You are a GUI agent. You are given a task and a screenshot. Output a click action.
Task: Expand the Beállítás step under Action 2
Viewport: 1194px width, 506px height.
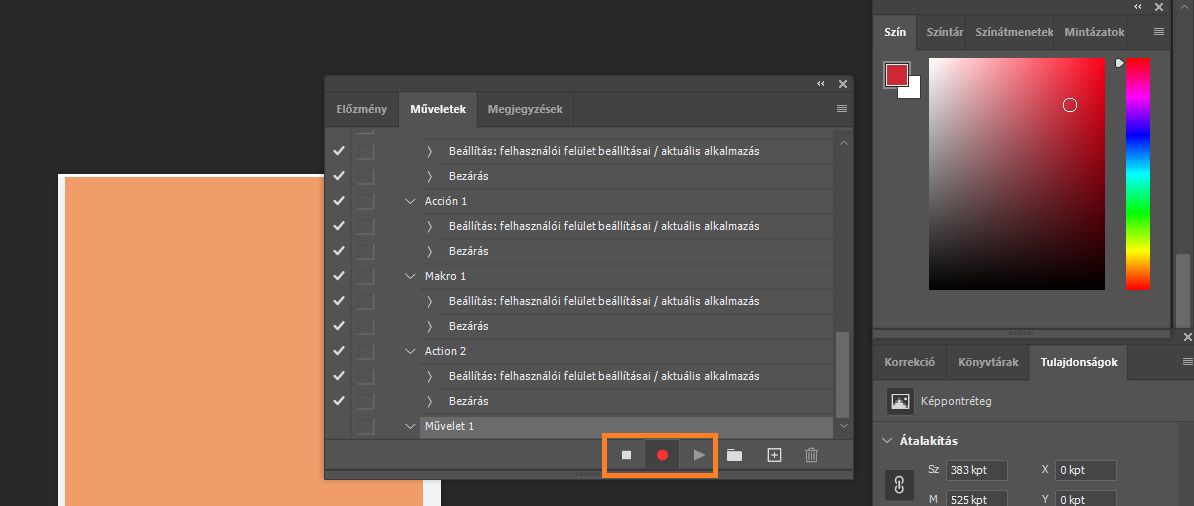(429, 376)
